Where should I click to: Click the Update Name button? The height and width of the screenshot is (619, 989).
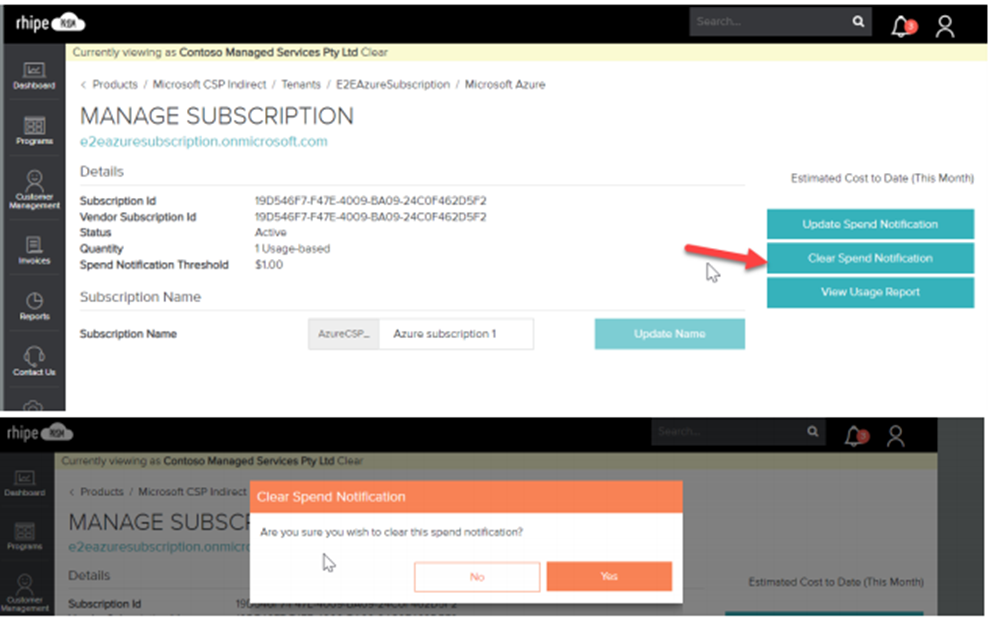pos(669,334)
